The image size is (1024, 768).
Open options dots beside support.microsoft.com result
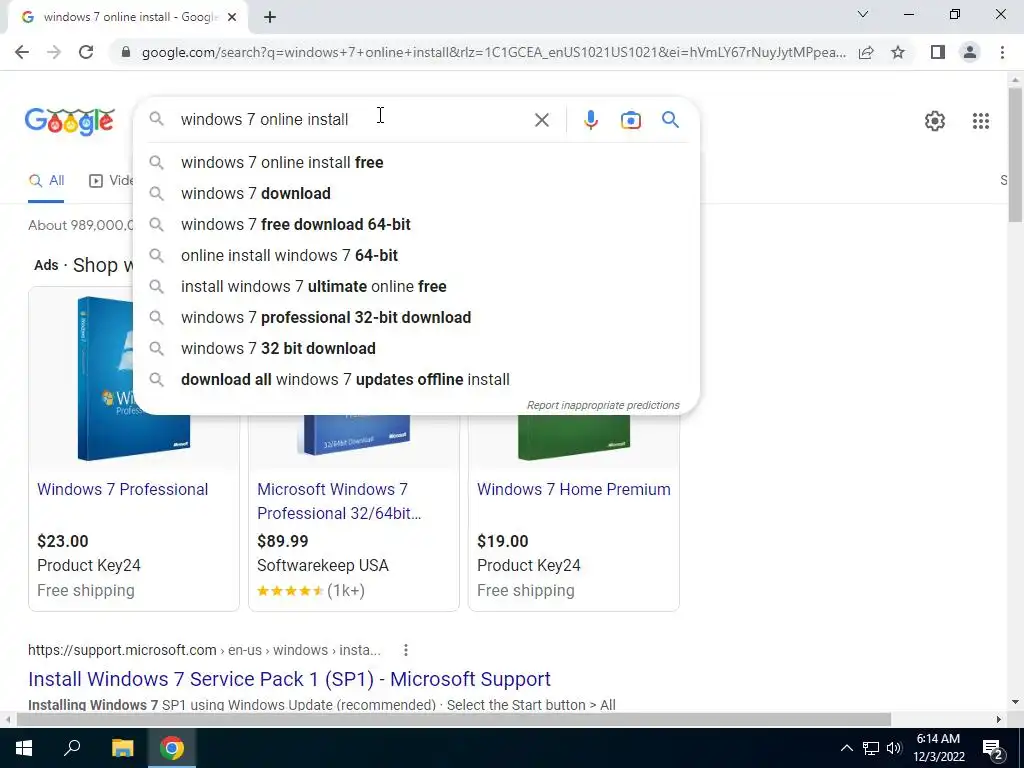pos(406,650)
